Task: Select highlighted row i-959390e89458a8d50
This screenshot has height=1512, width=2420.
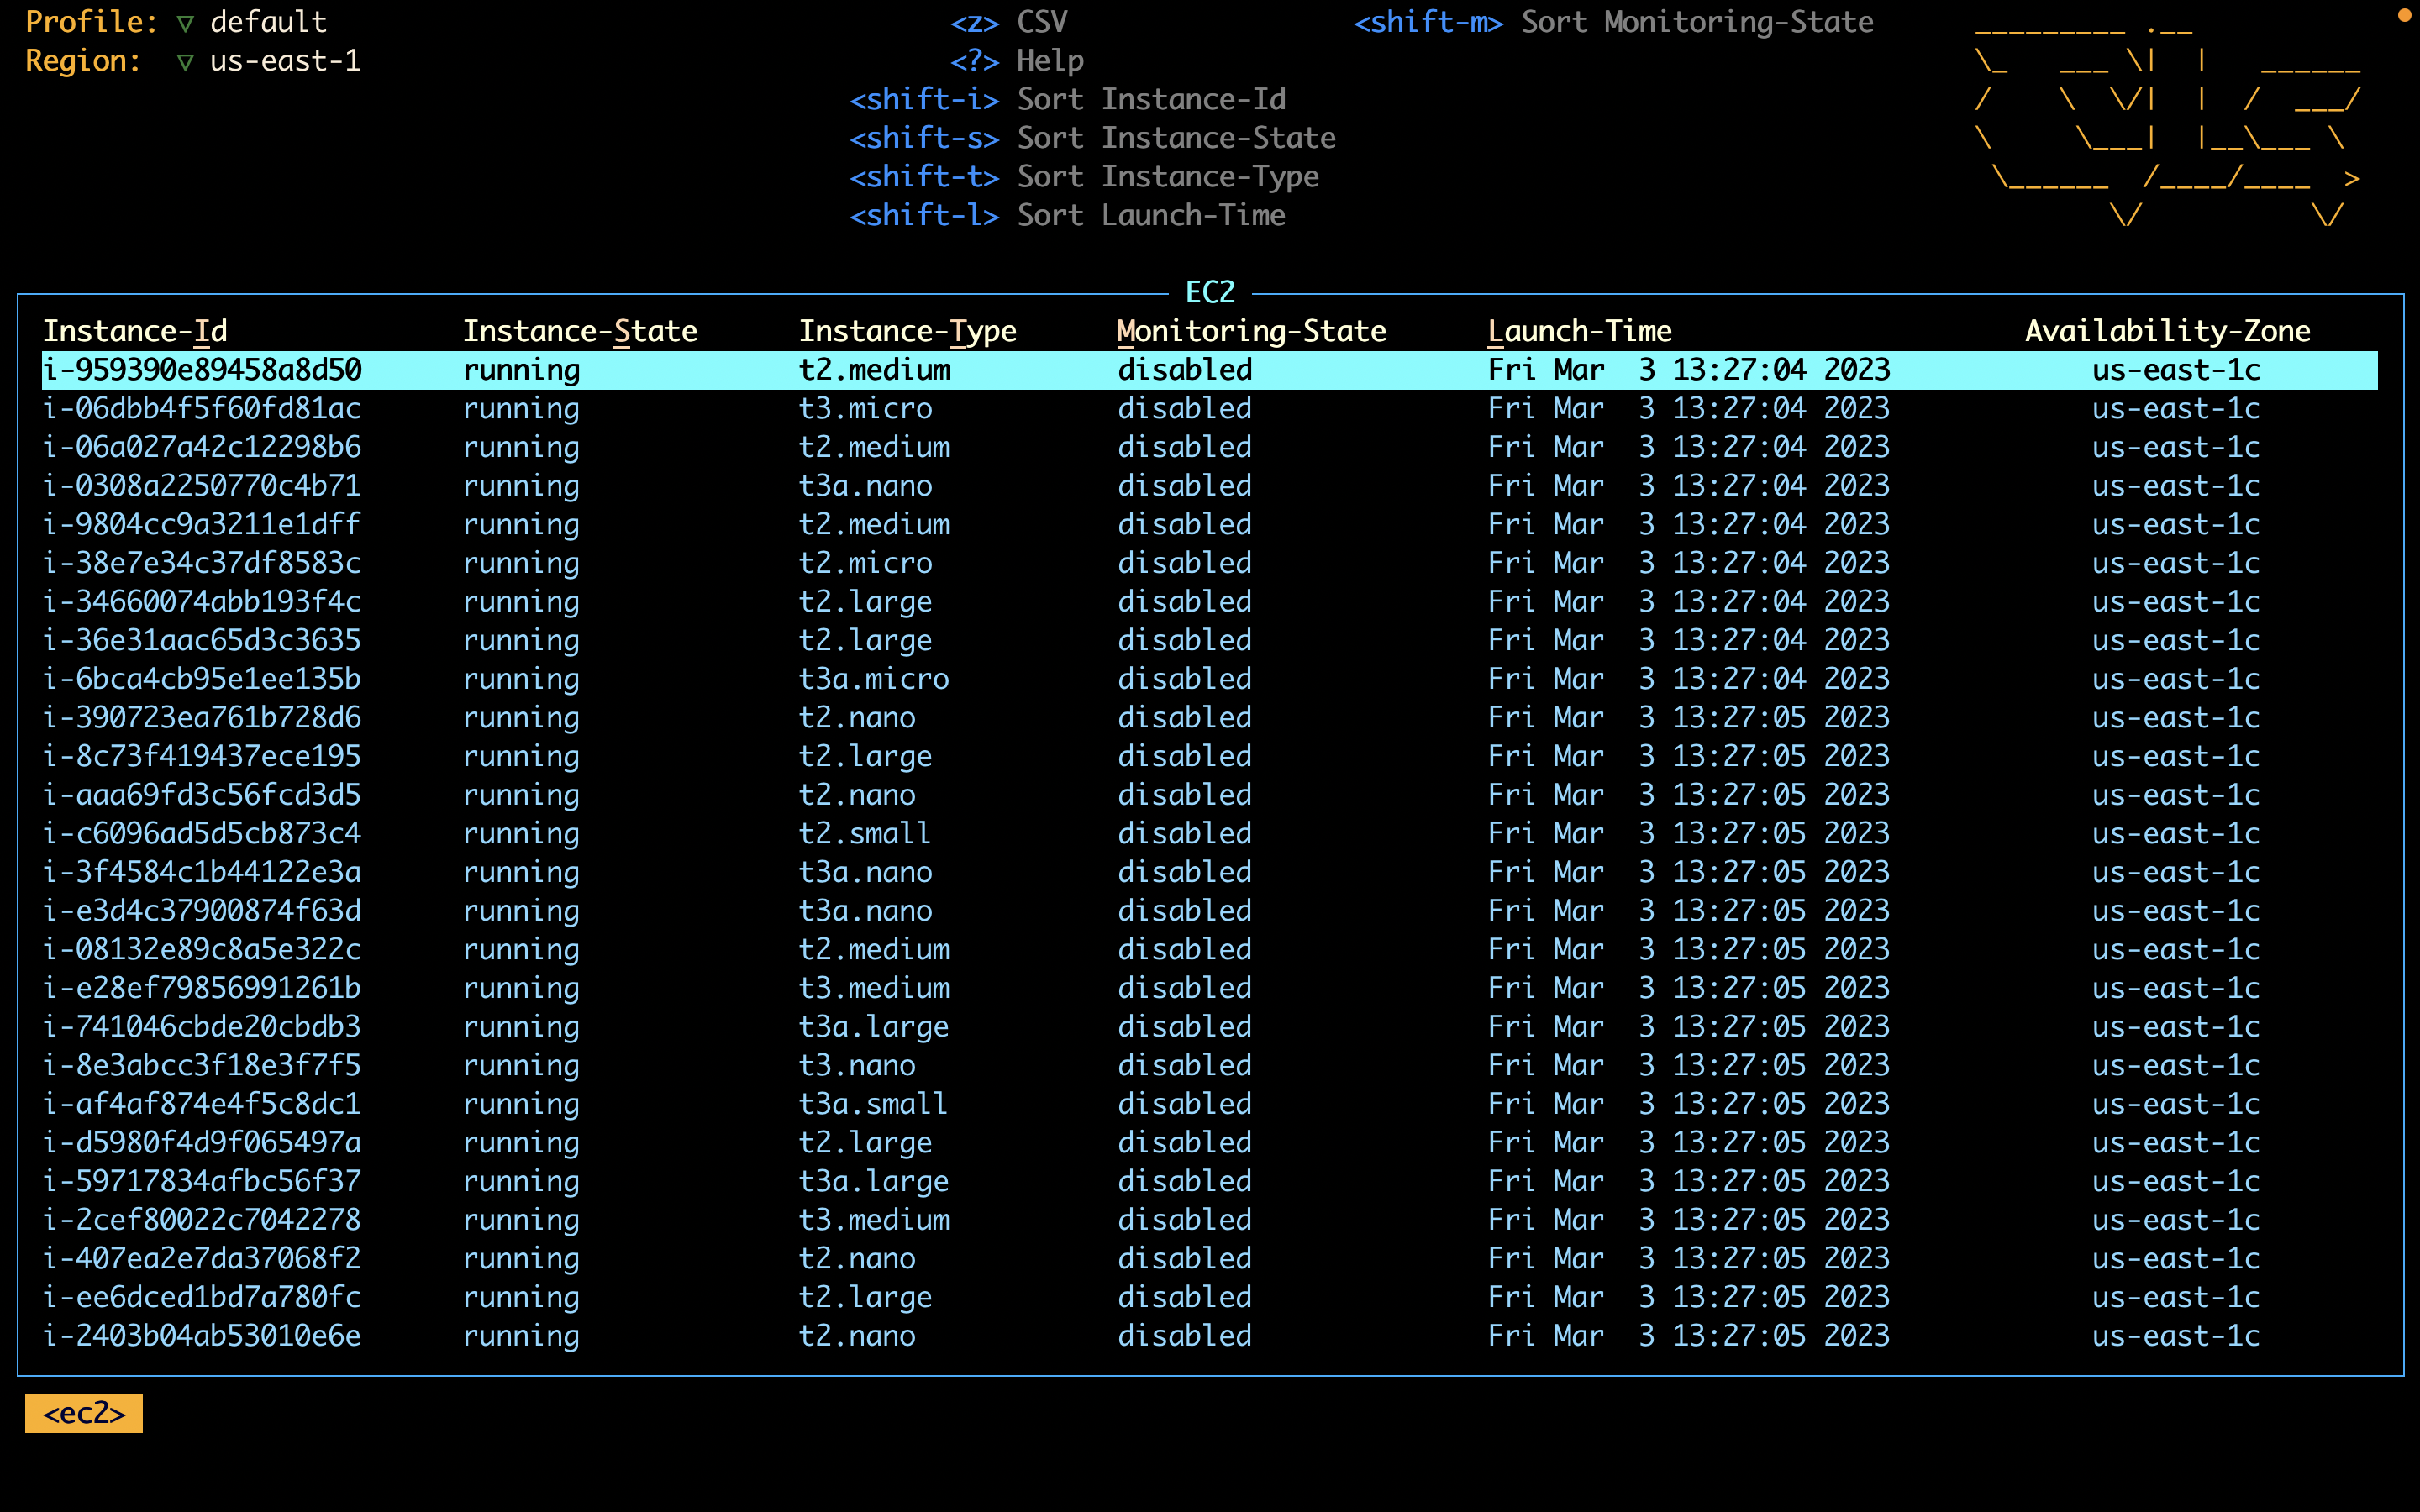Action: coord(202,370)
